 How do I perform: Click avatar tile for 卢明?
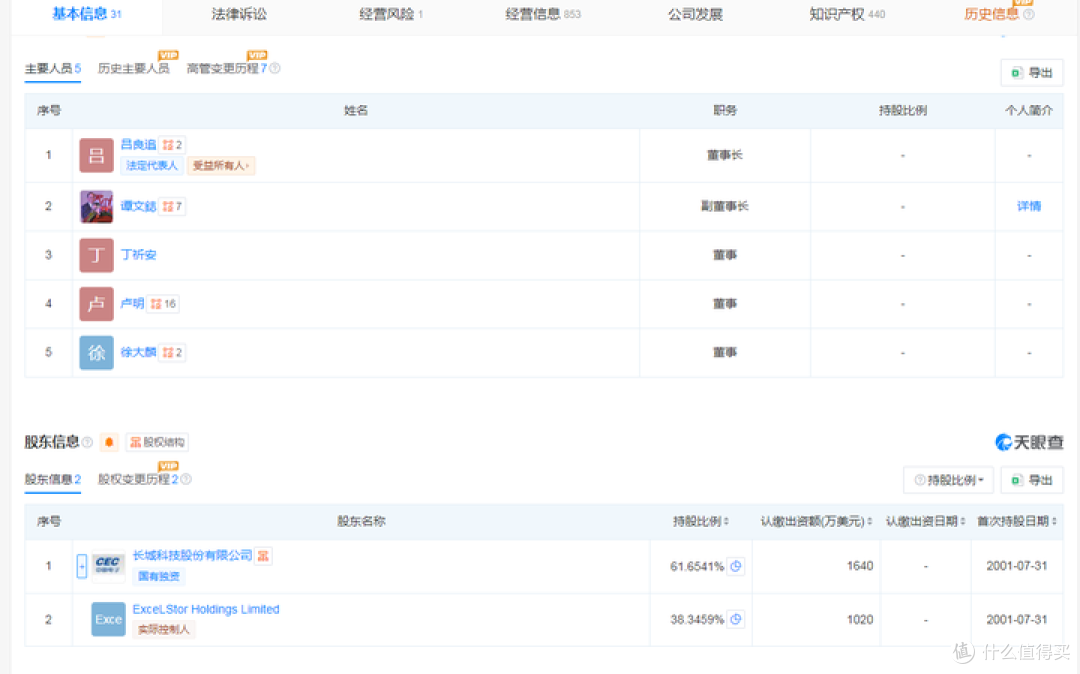(x=96, y=304)
